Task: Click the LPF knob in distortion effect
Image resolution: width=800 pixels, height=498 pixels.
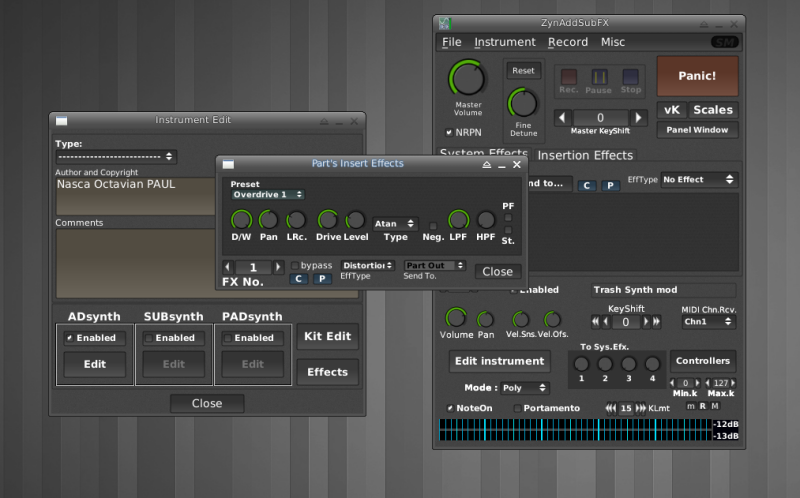Action: tap(458, 220)
